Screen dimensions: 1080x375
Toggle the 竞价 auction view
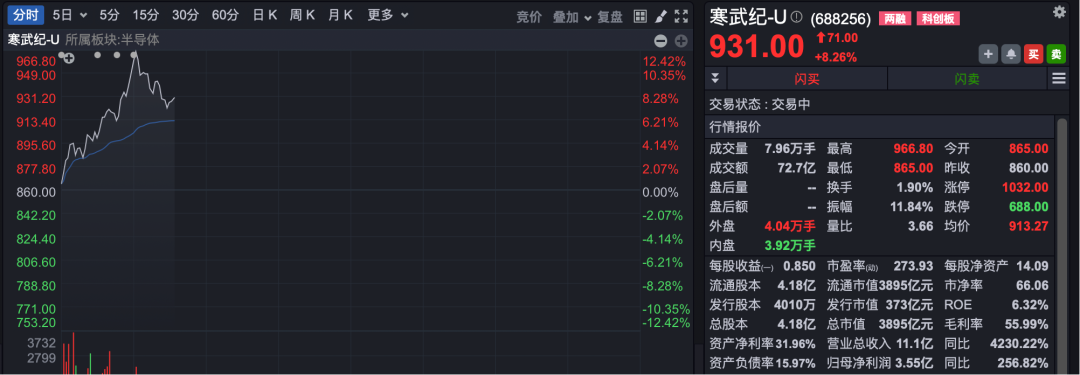point(529,17)
